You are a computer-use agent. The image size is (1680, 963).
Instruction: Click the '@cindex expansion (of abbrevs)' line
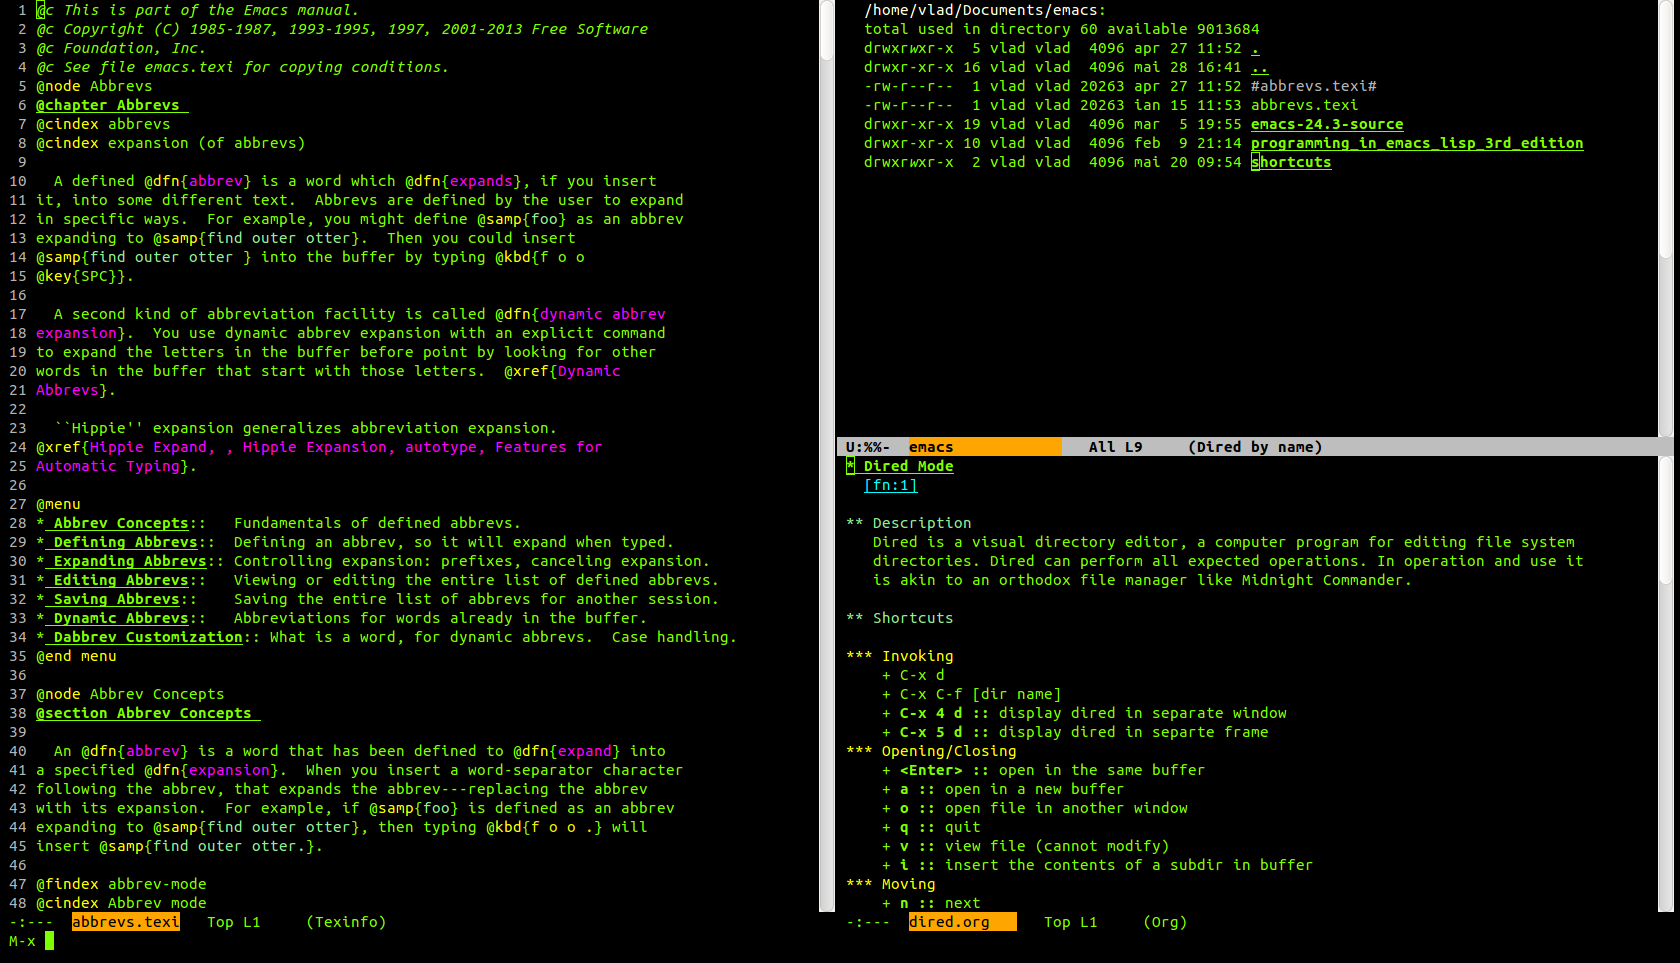tap(170, 143)
